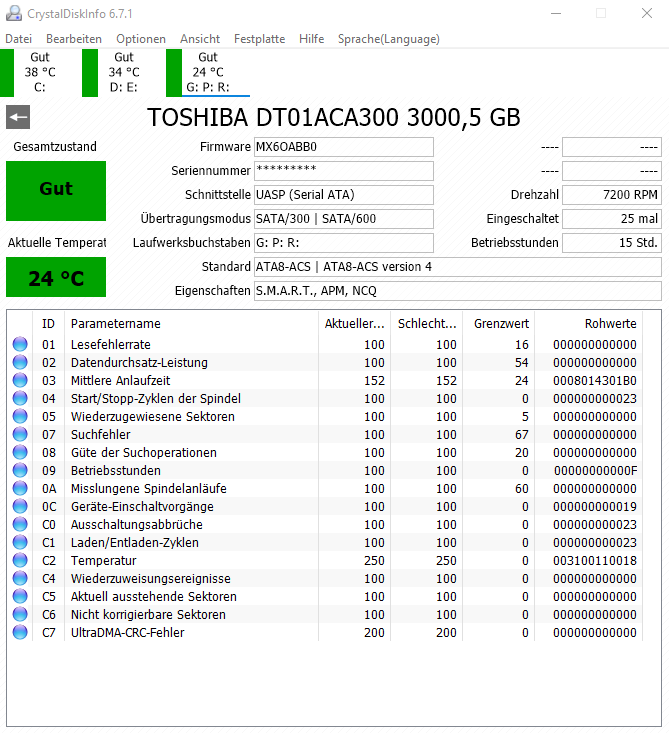Click status orb for Aktuell ausstehende Sektoren
This screenshot has height=733, width=669.
[x=20, y=596]
